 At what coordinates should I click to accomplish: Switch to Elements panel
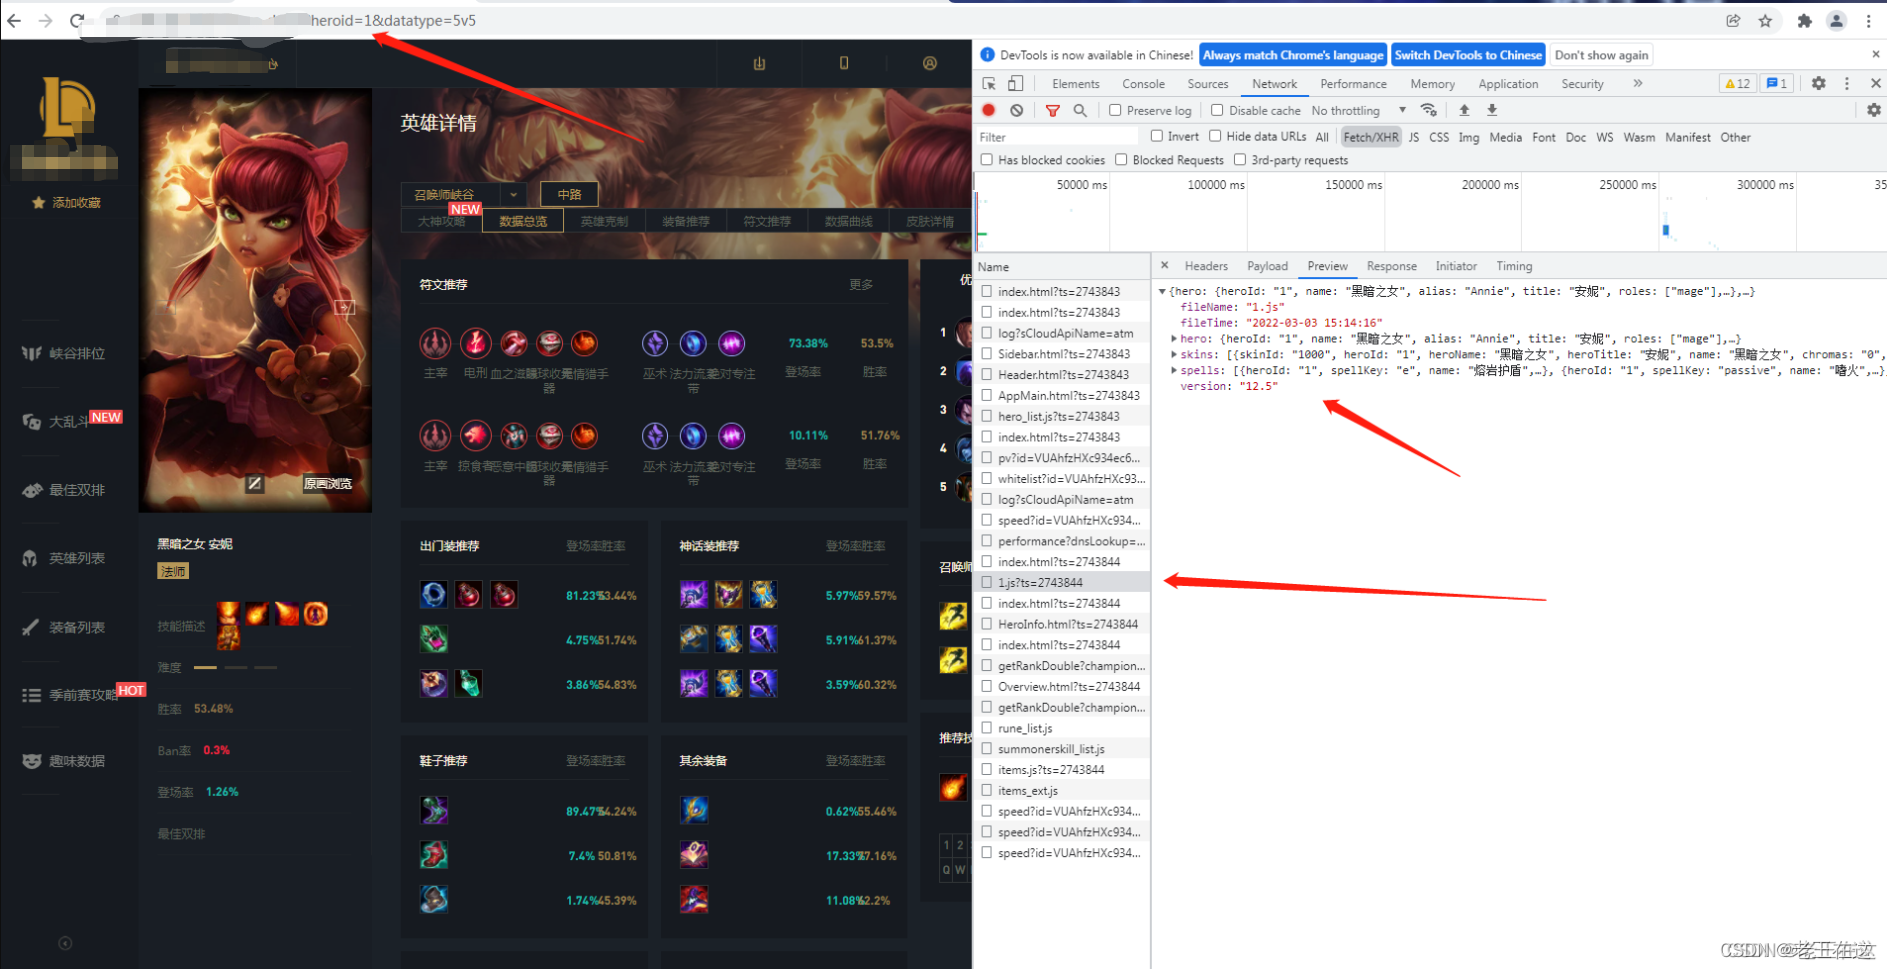tap(1075, 84)
